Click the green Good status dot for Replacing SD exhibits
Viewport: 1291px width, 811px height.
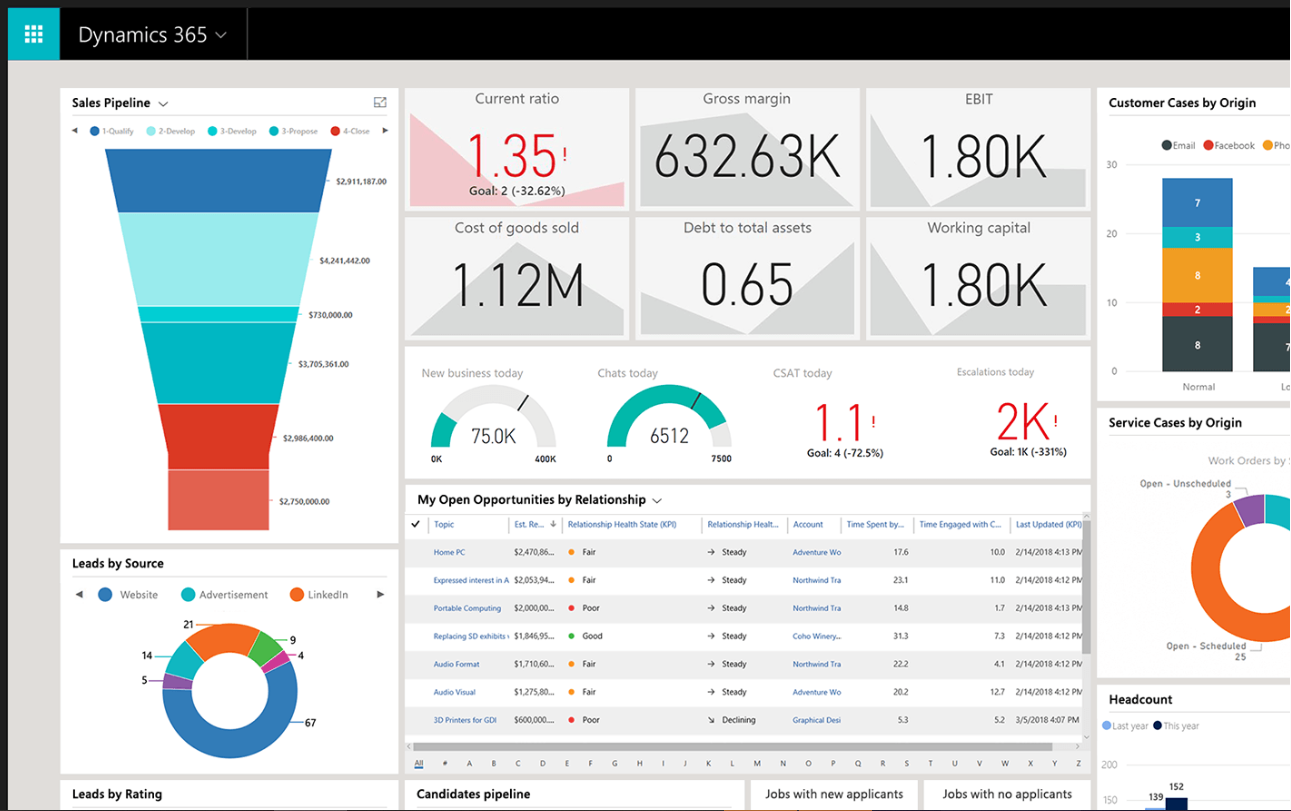tap(571, 636)
